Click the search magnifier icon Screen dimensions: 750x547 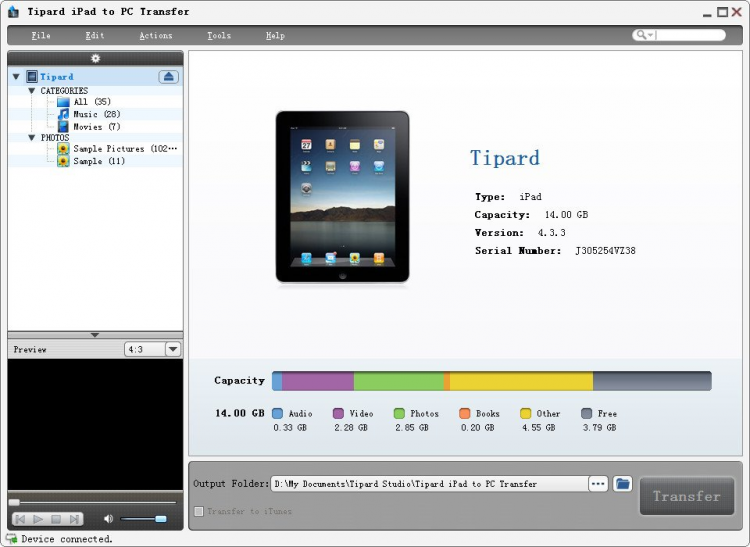641,35
